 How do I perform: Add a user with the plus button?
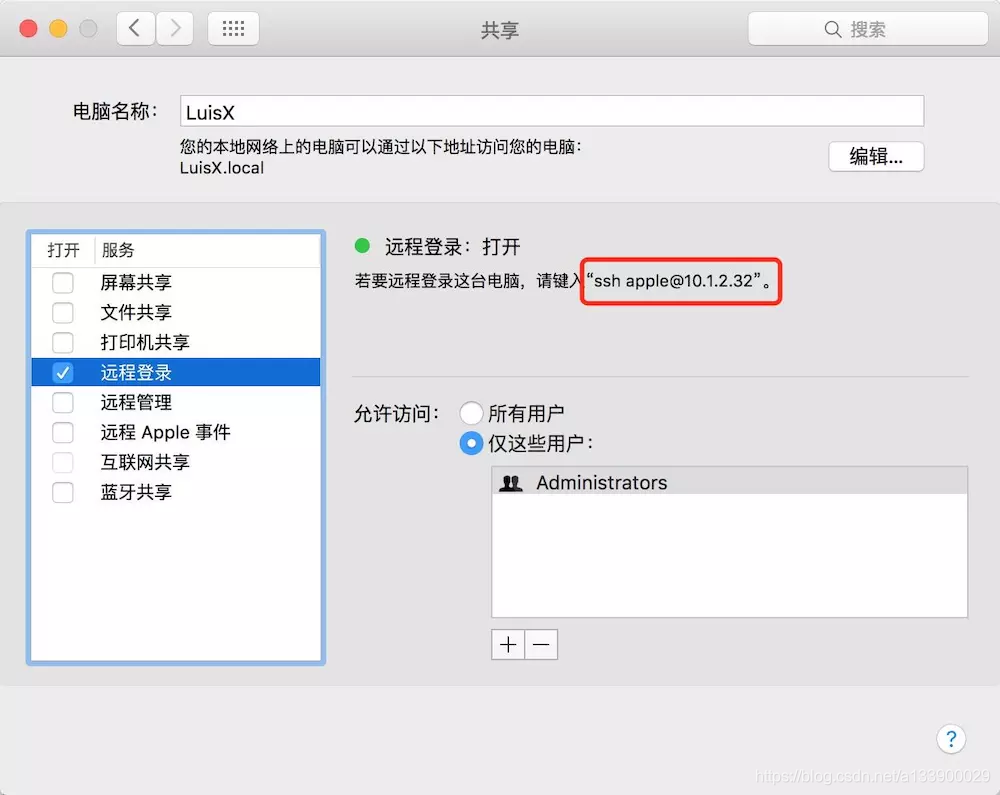(508, 645)
